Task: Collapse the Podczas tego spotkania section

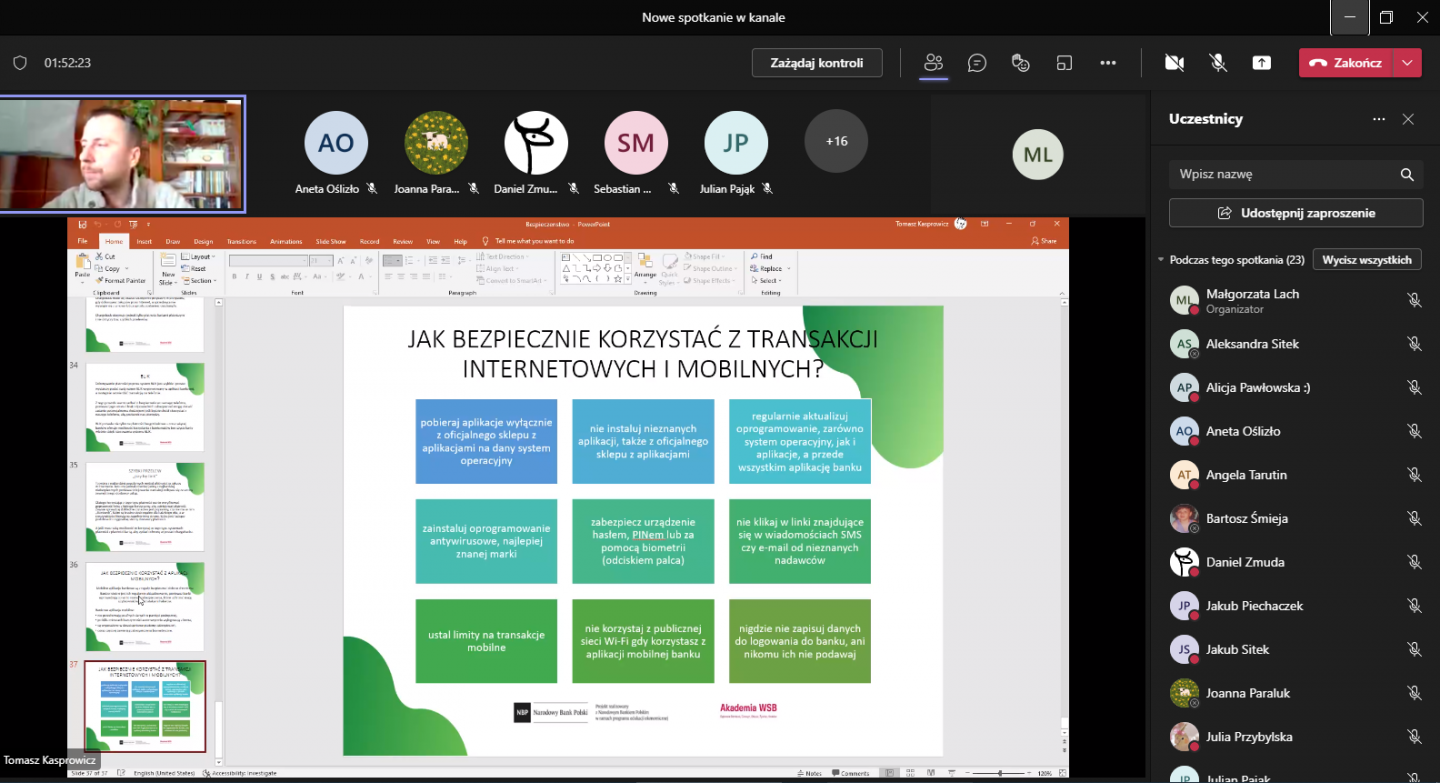Action: 1161,260
